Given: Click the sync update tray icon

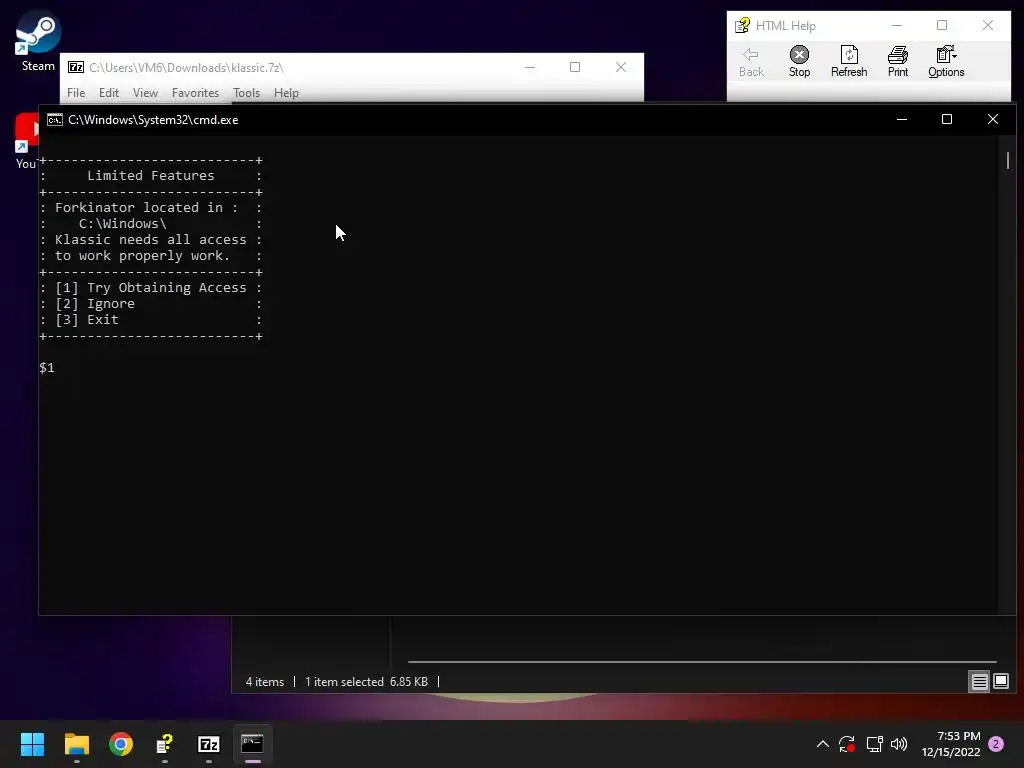Looking at the screenshot, I should point(847,744).
